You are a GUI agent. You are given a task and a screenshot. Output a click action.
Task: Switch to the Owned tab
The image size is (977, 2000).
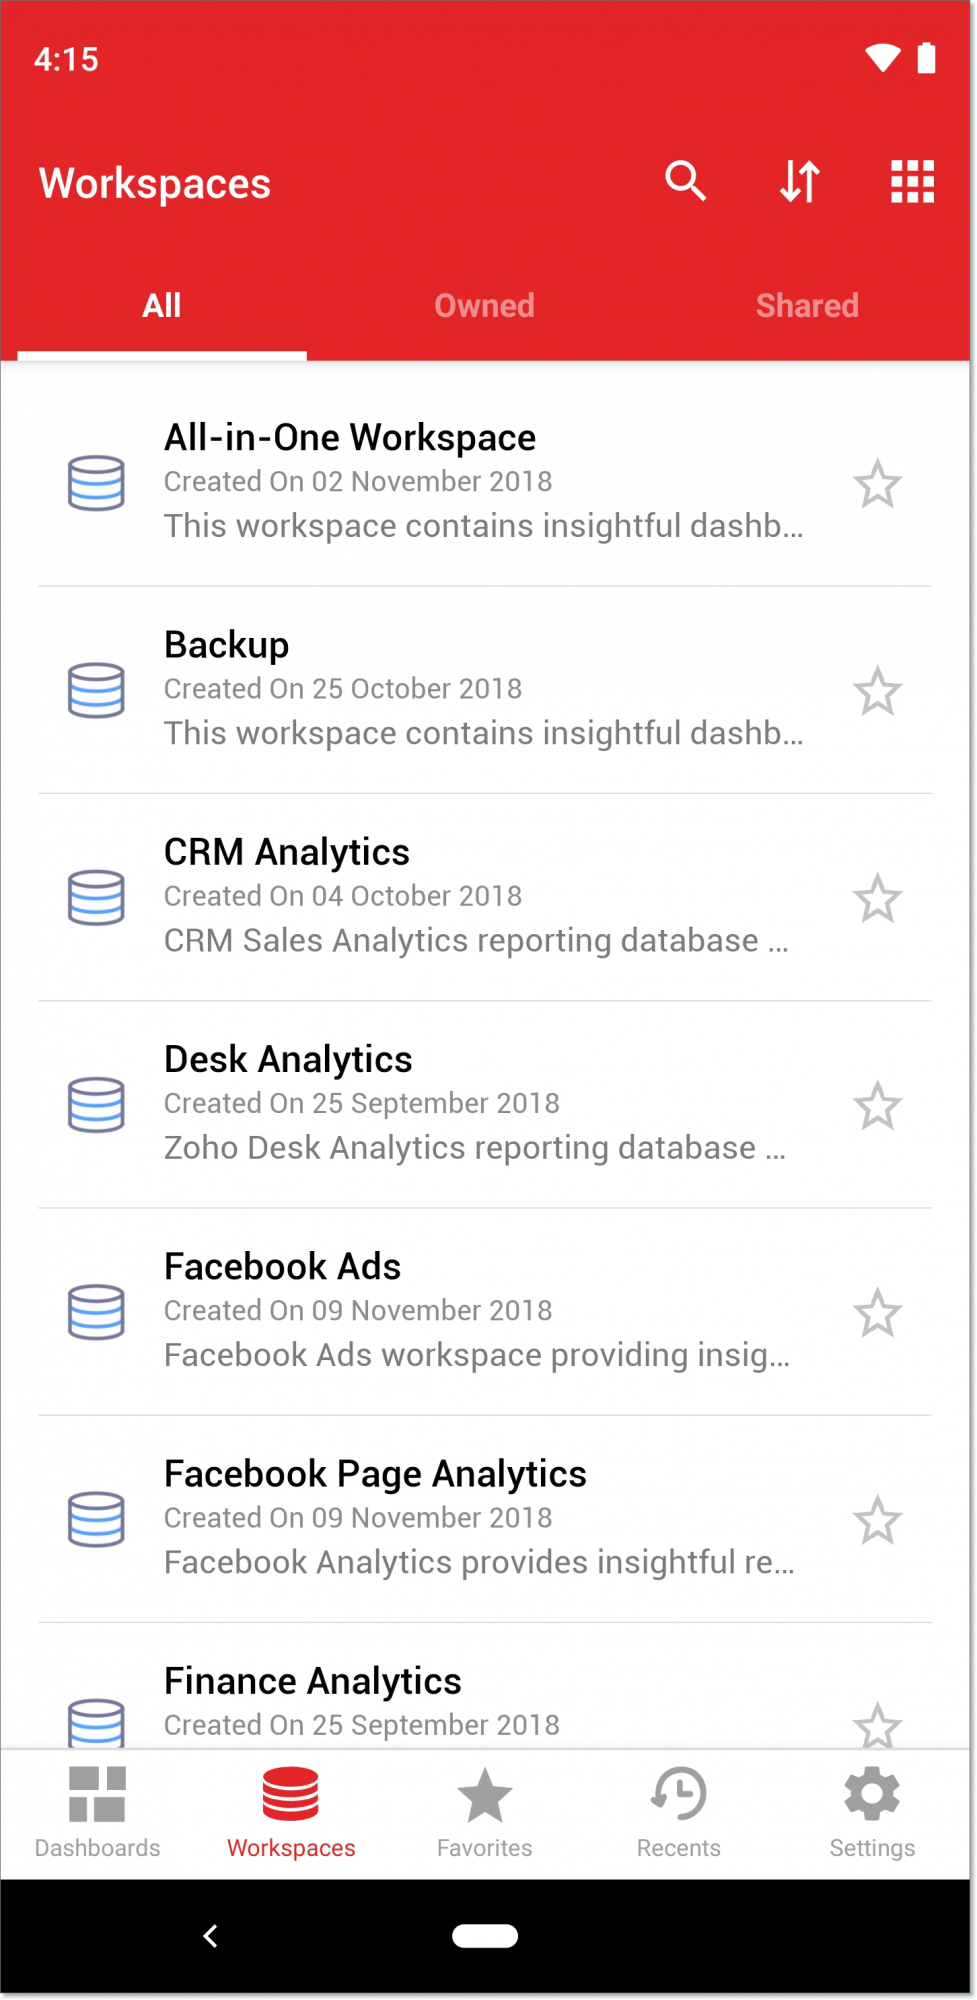[x=485, y=305]
